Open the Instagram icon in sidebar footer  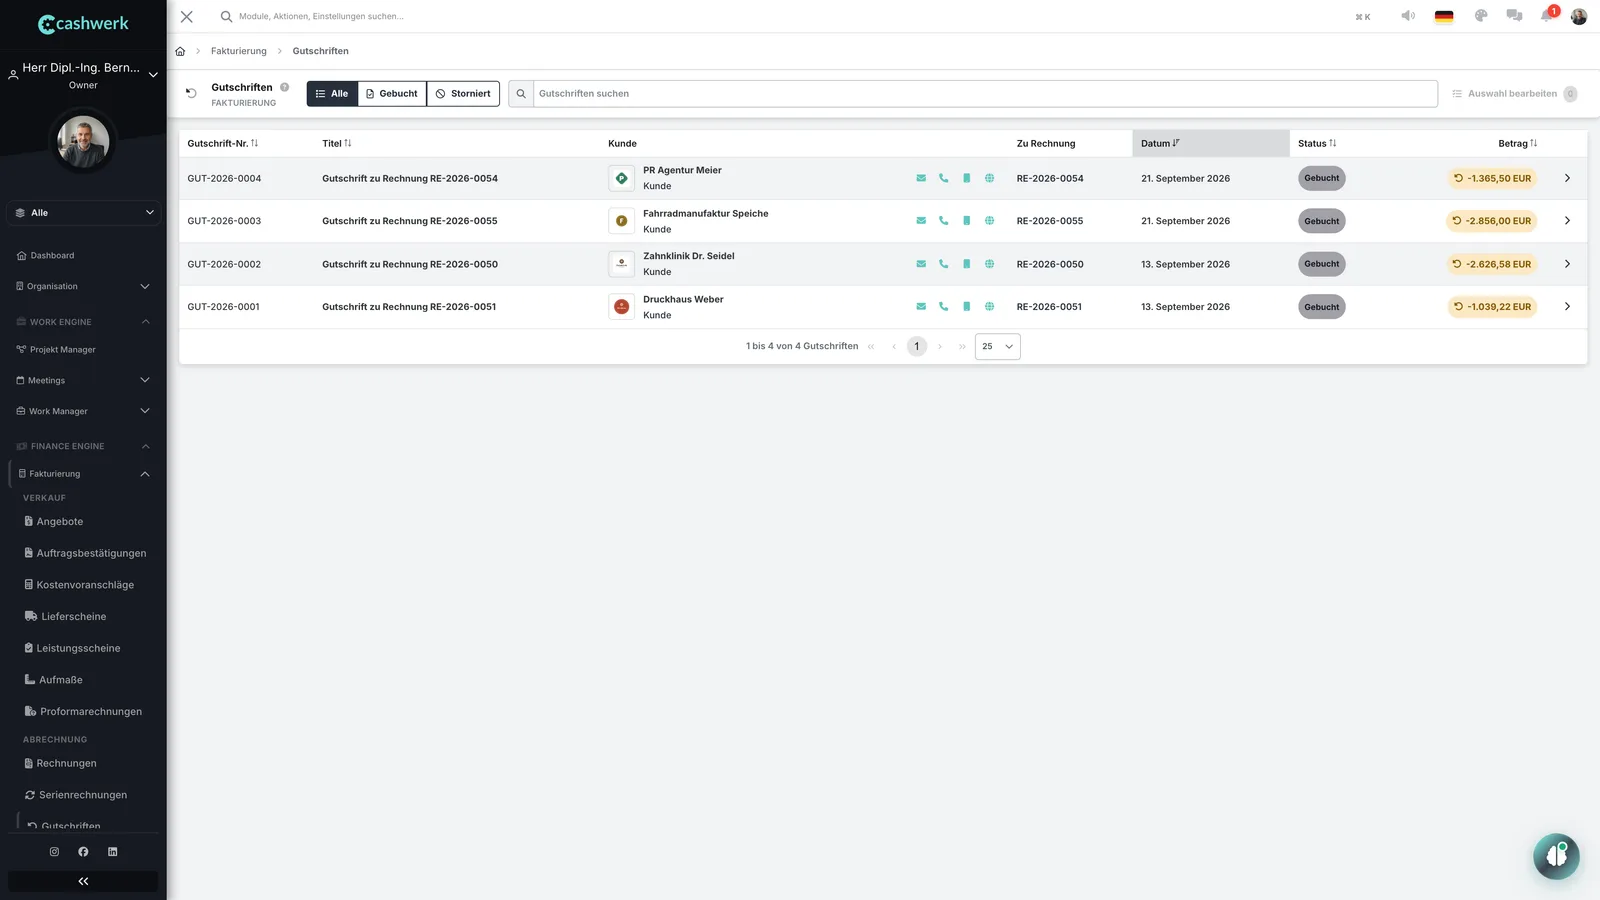pos(54,852)
